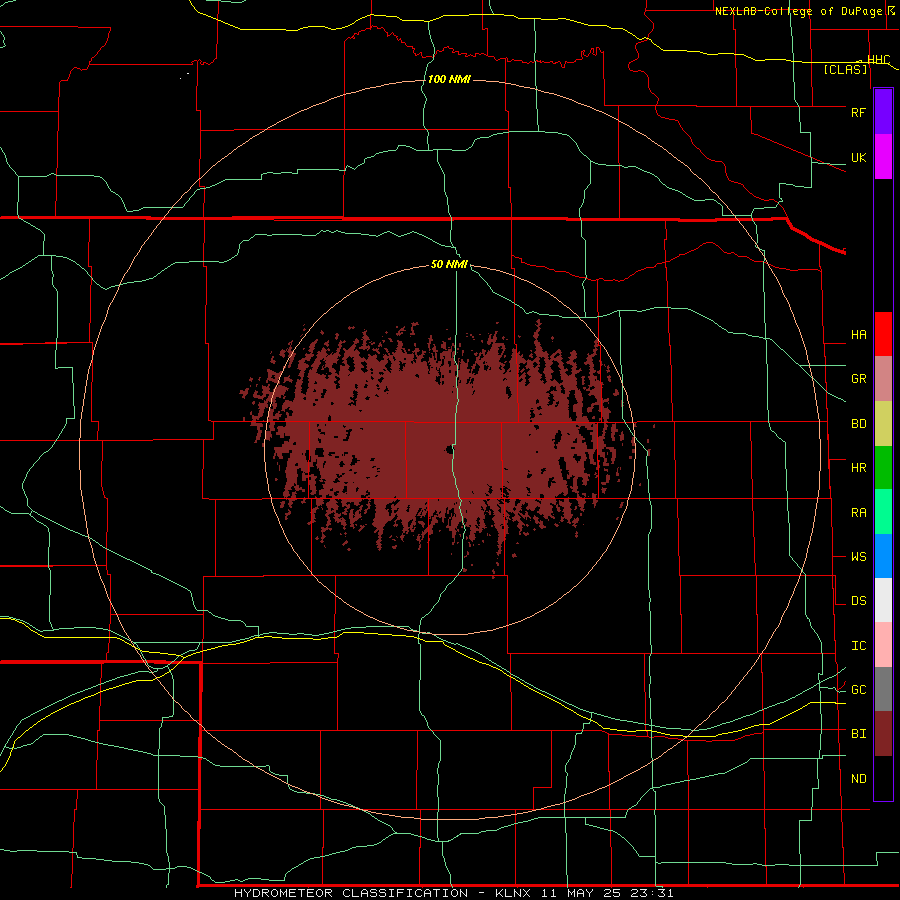
Task: Click the "NEXLAB-College of DuPage" credit text
Action: pyautogui.click(x=799, y=11)
